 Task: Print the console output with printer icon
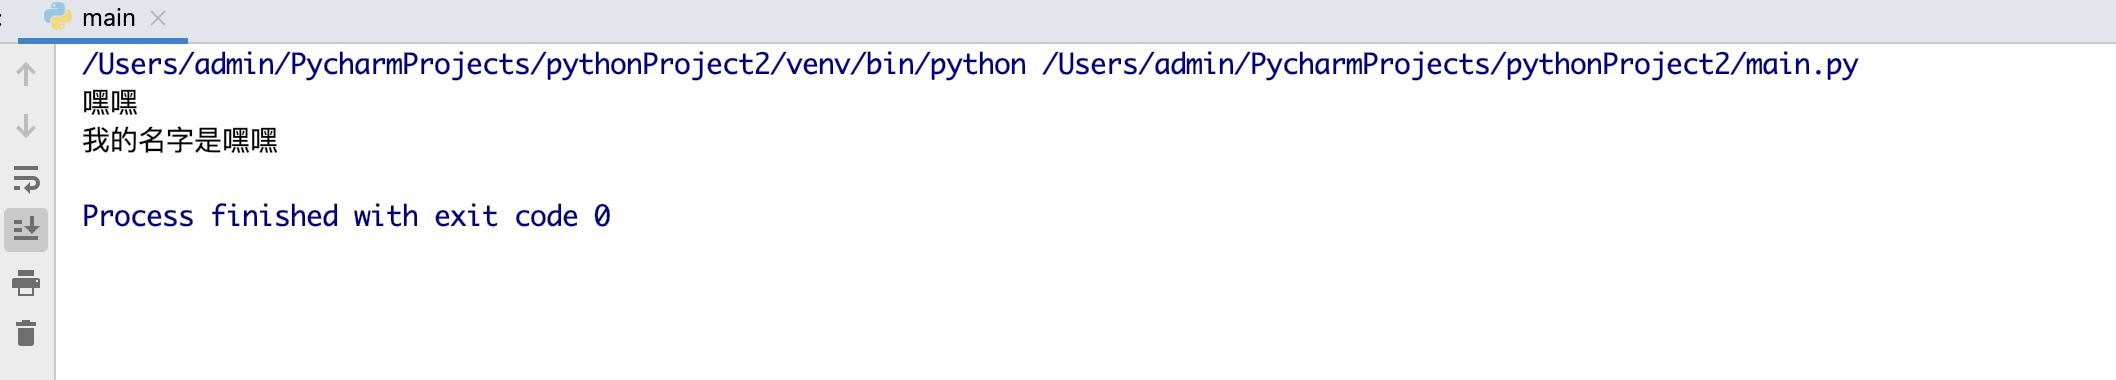click(26, 283)
